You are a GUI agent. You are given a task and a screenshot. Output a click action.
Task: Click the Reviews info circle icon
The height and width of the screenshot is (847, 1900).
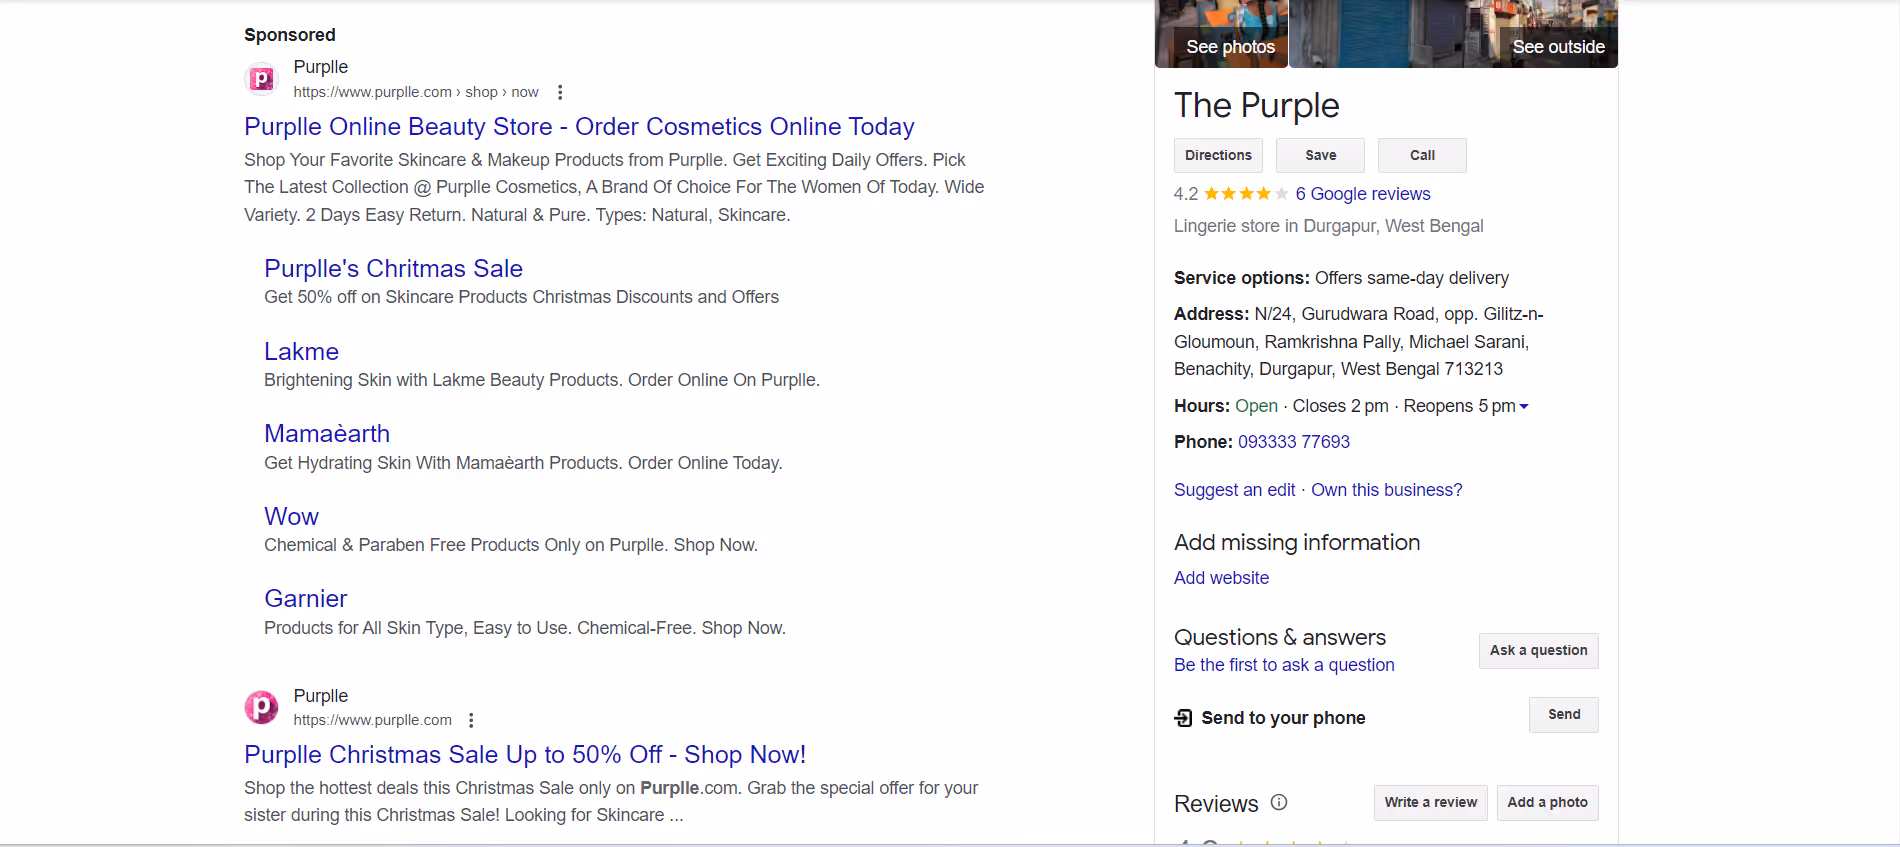click(x=1279, y=802)
